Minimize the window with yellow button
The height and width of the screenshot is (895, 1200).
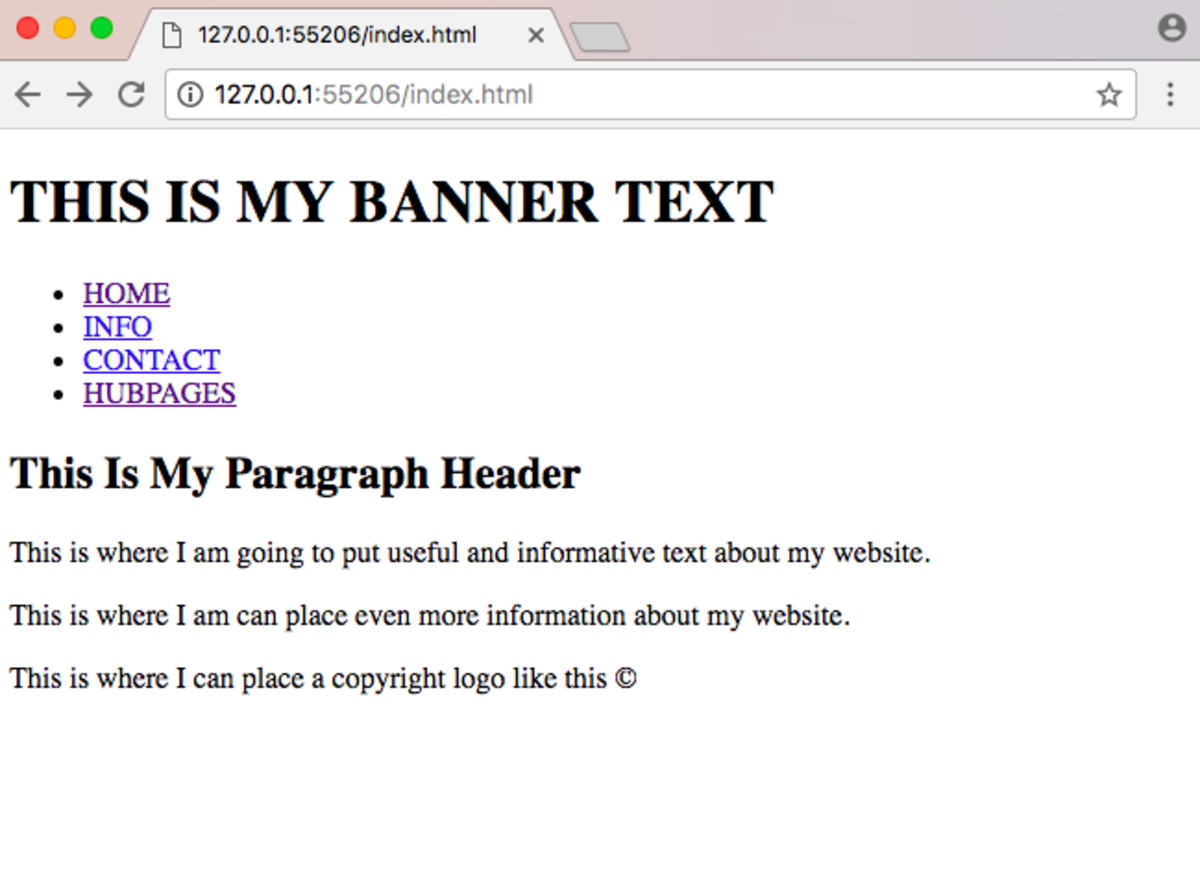65,28
